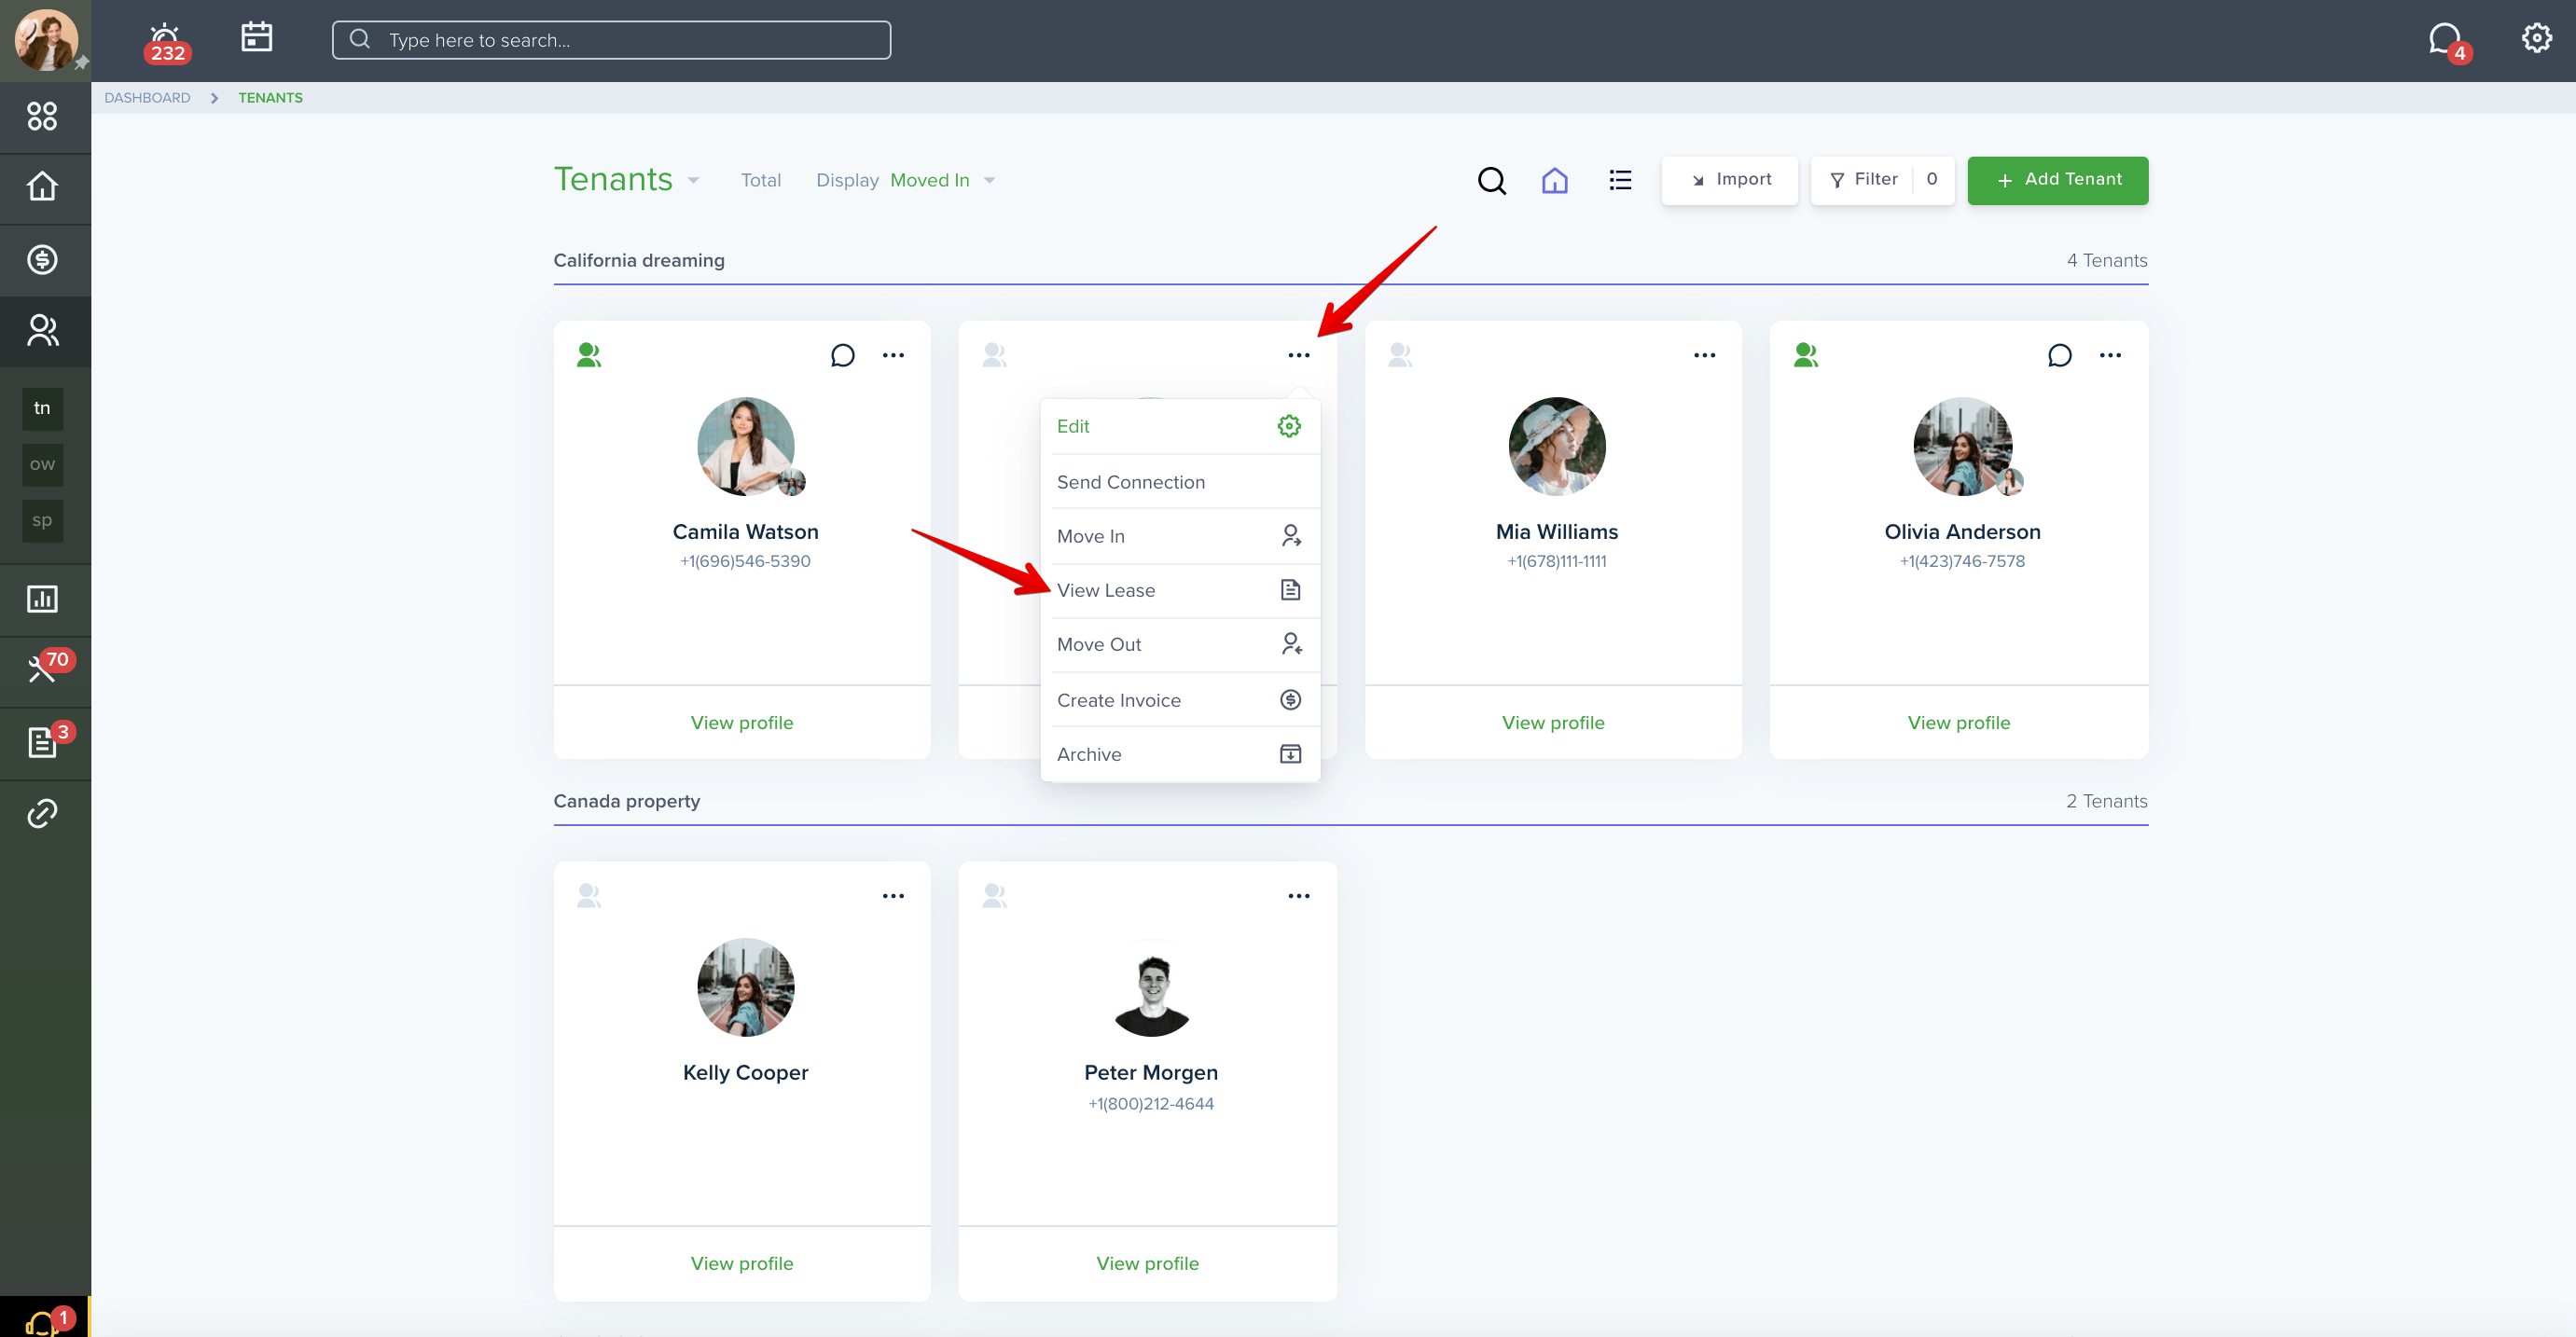View profile of Olivia Anderson
This screenshot has width=2576, height=1337.
[x=1958, y=723]
